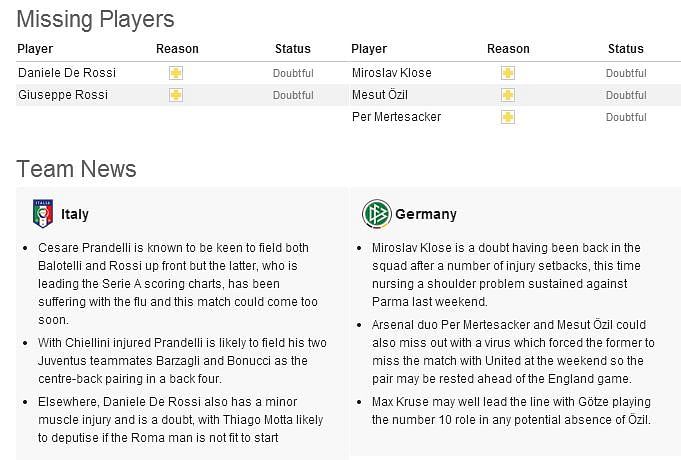Click the Italy team crest
Viewport: 681px width, 460px height.
pos(43,214)
